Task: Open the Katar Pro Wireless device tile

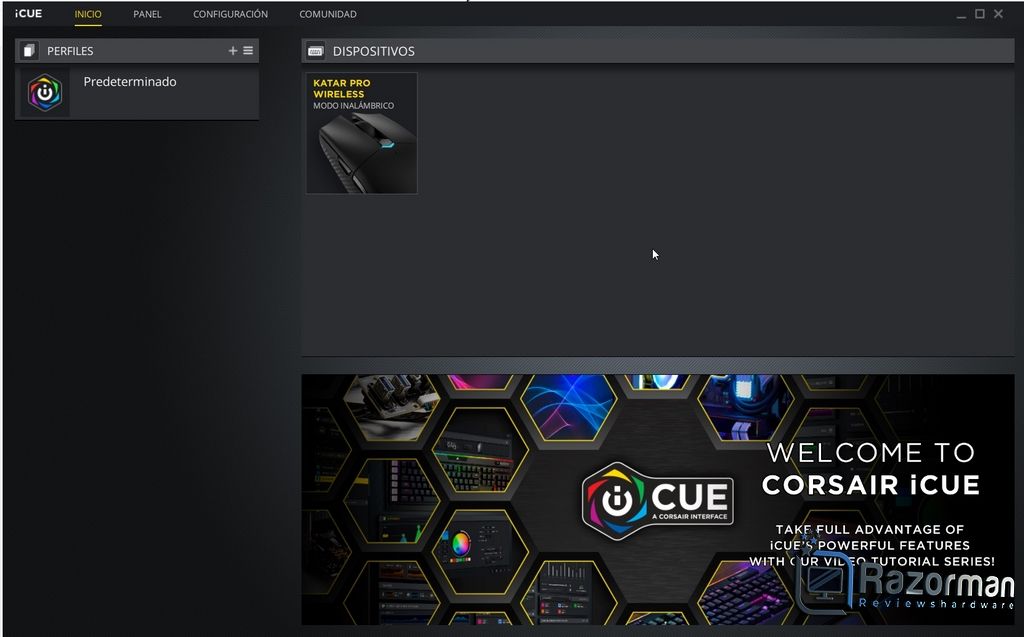Action: [362, 133]
